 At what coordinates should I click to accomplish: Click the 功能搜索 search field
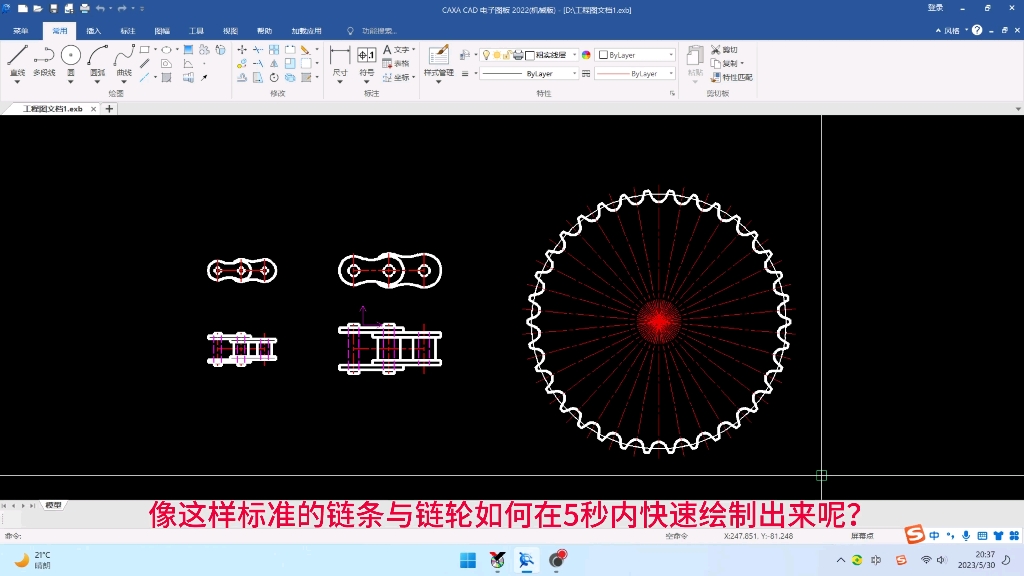379,31
